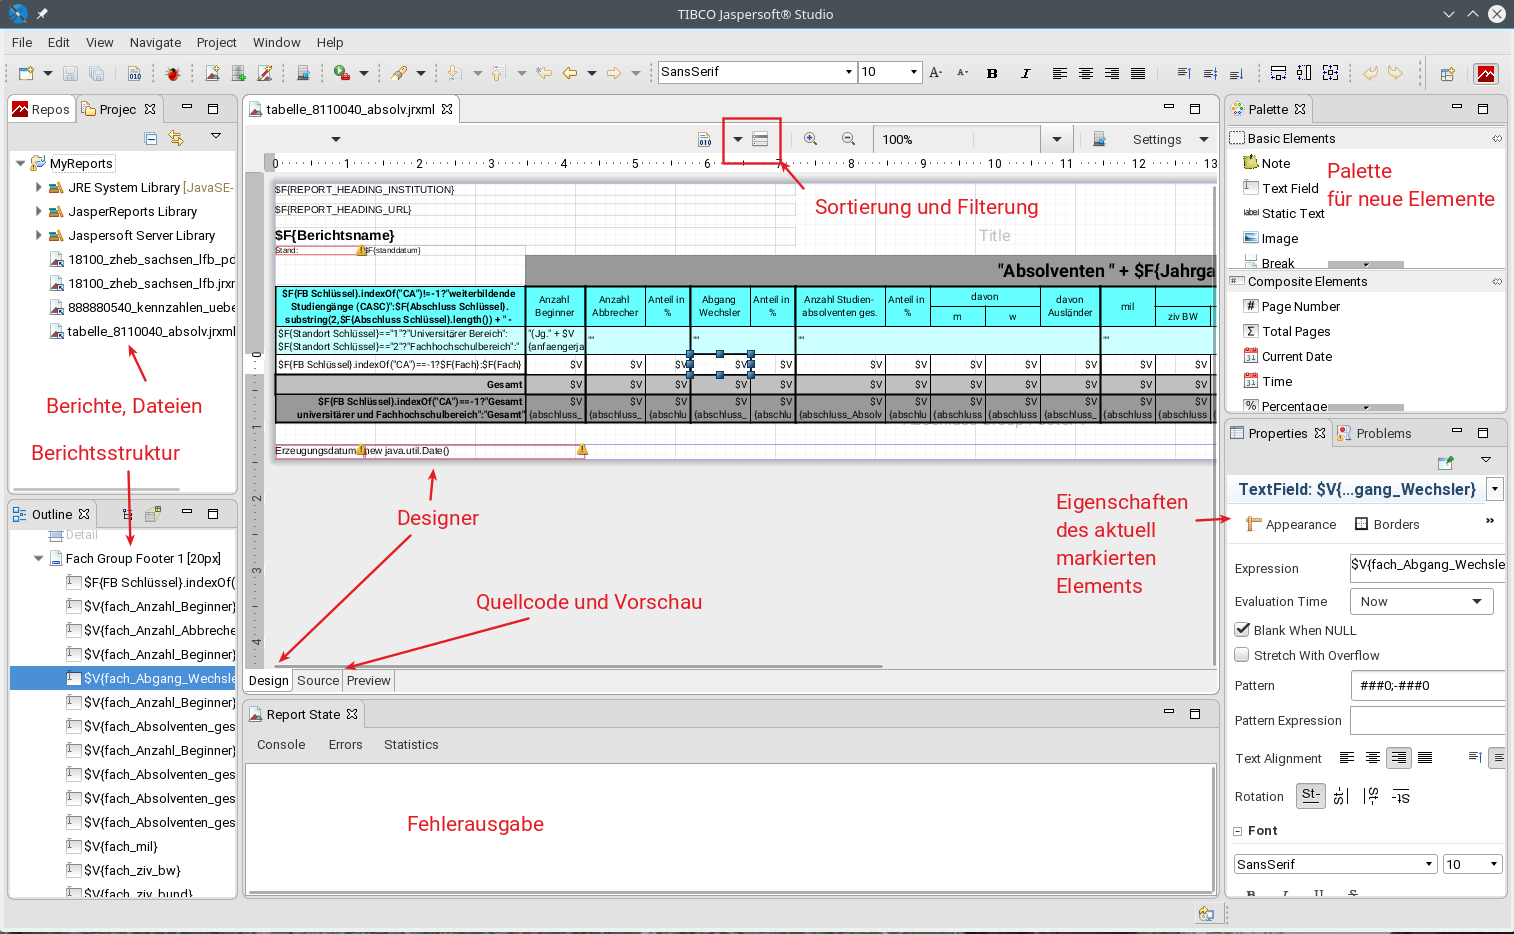This screenshot has width=1514, height=934.
Task: Toggle left text alignment in Properties
Action: pos(1347,758)
